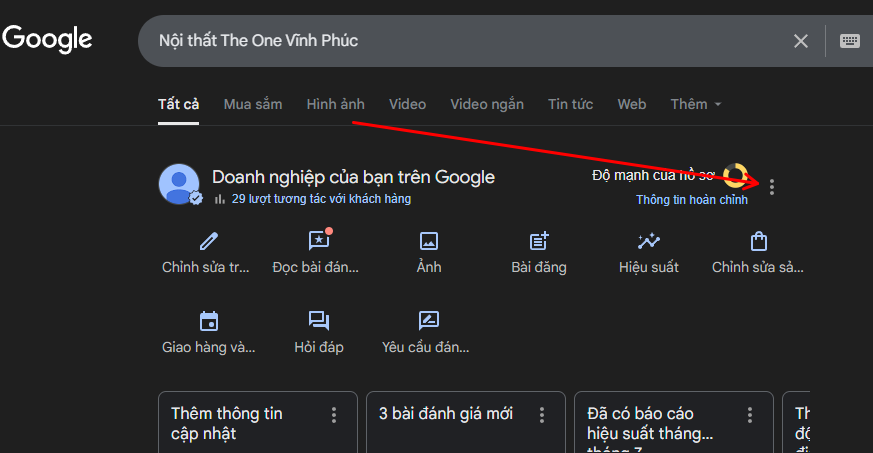Open business profile three-dot menu

pyautogui.click(x=772, y=187)
